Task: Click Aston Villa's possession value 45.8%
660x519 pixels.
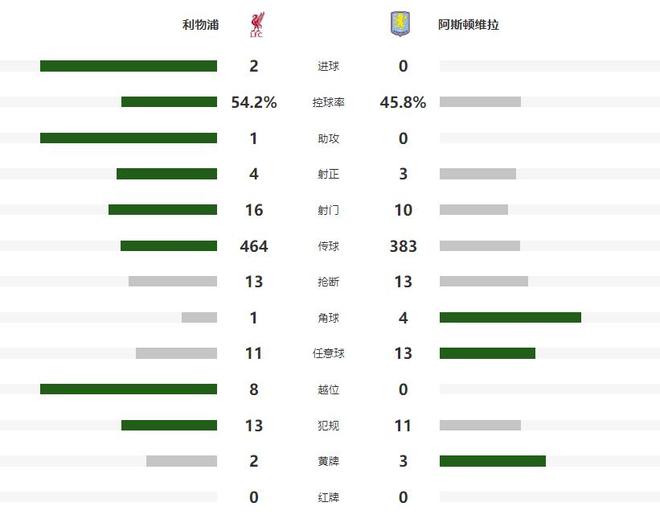Action: point(403,102)
